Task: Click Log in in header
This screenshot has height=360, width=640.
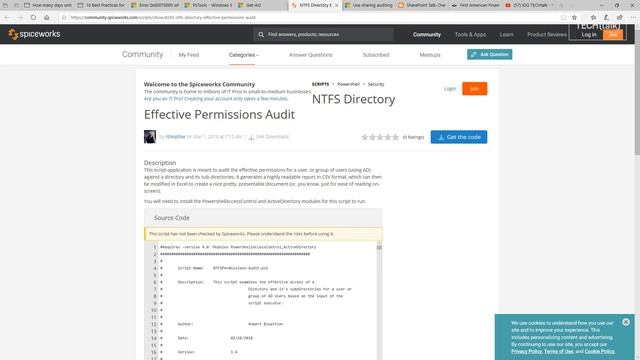Action: click(589, 35)
